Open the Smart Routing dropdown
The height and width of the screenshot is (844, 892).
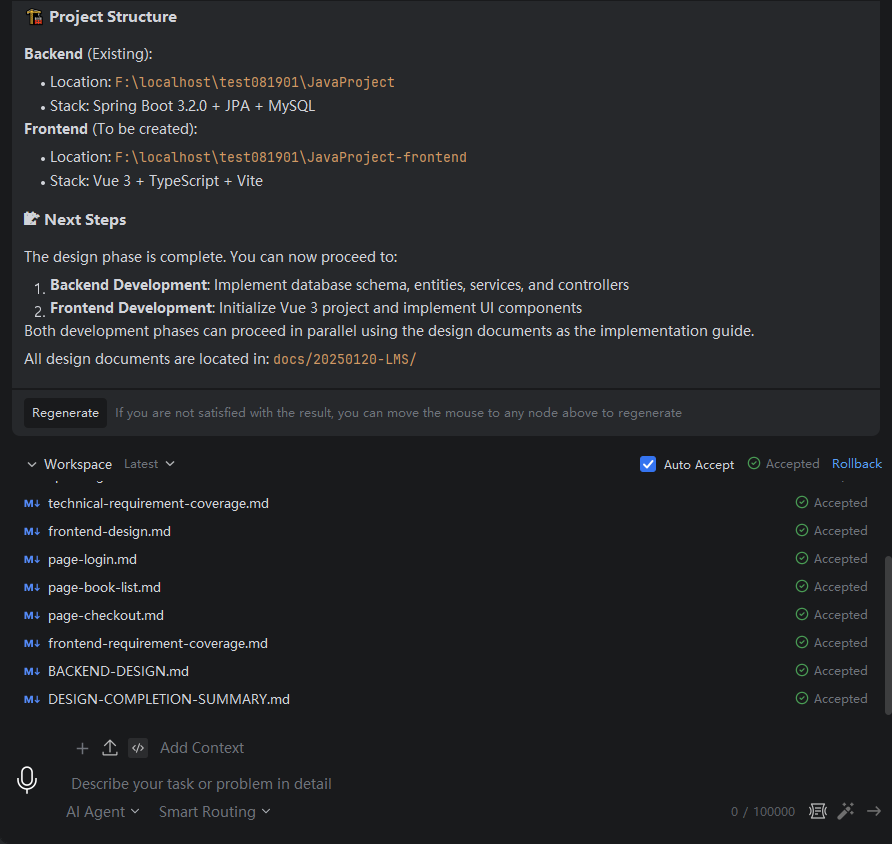coord(214,812)
